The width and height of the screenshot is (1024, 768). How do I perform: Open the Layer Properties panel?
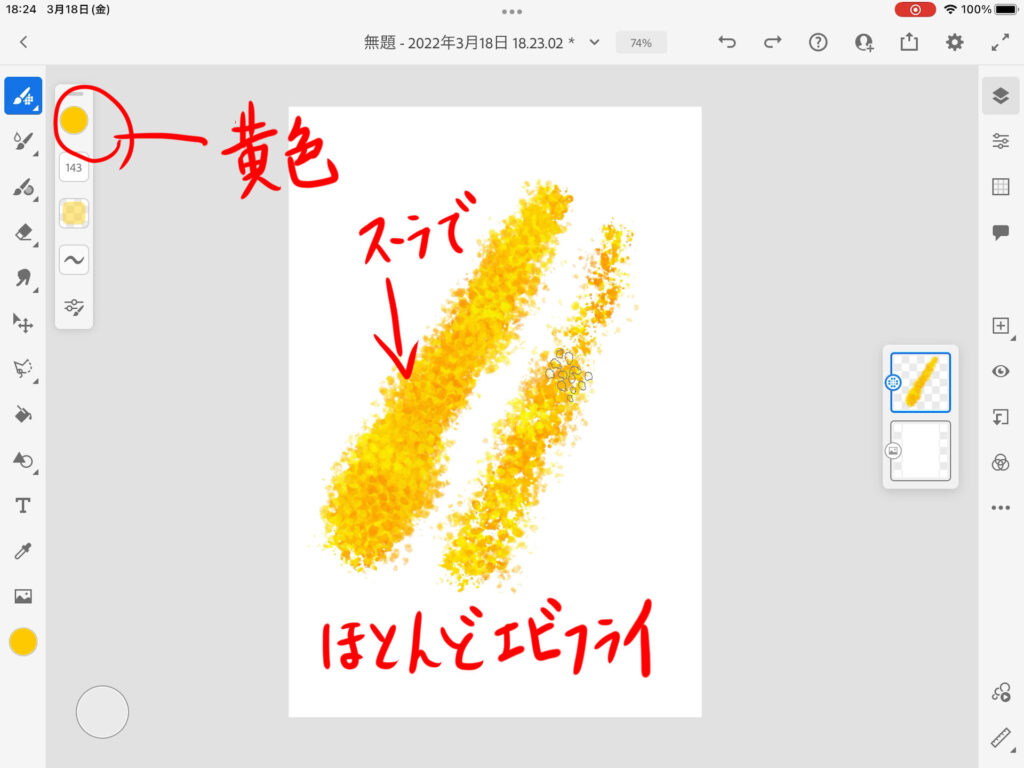pyautogui.click(x=1000, y=141)
